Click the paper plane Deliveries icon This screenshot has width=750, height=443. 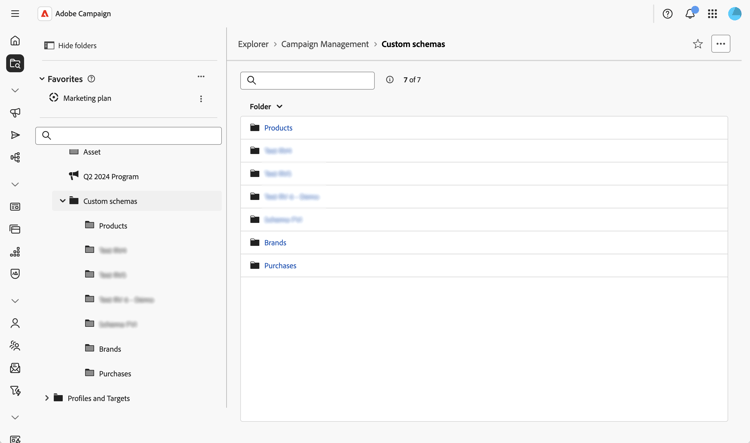pos(15,135)
